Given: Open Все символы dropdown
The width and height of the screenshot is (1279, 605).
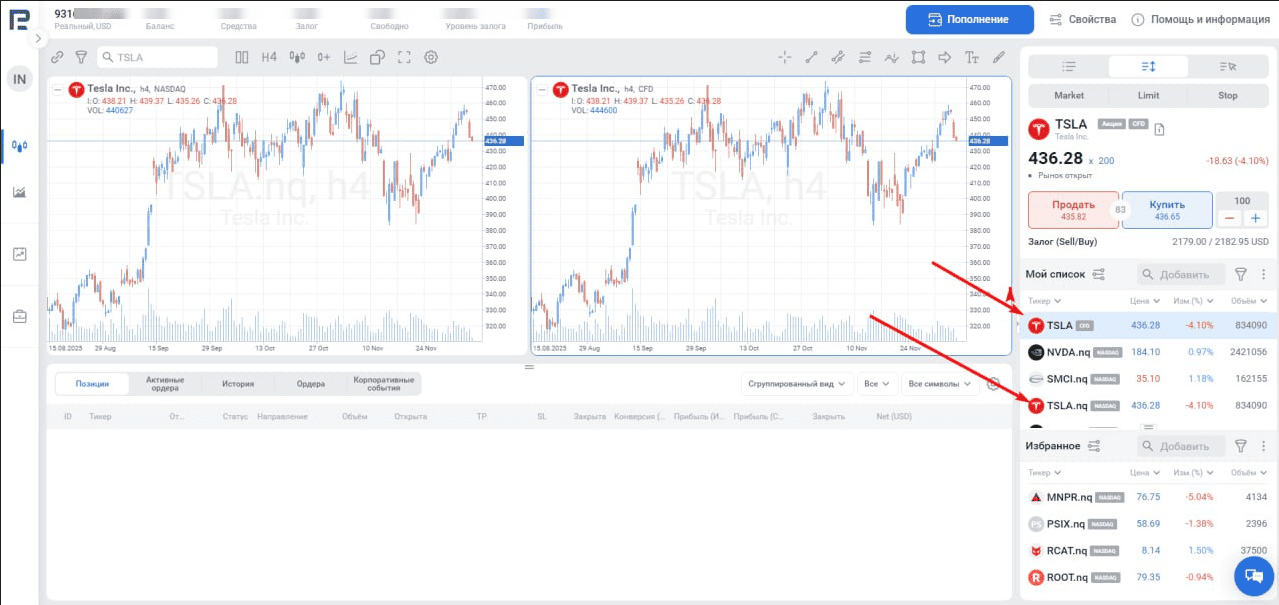Looking at the screenshot, I should (x=940, y=383).
